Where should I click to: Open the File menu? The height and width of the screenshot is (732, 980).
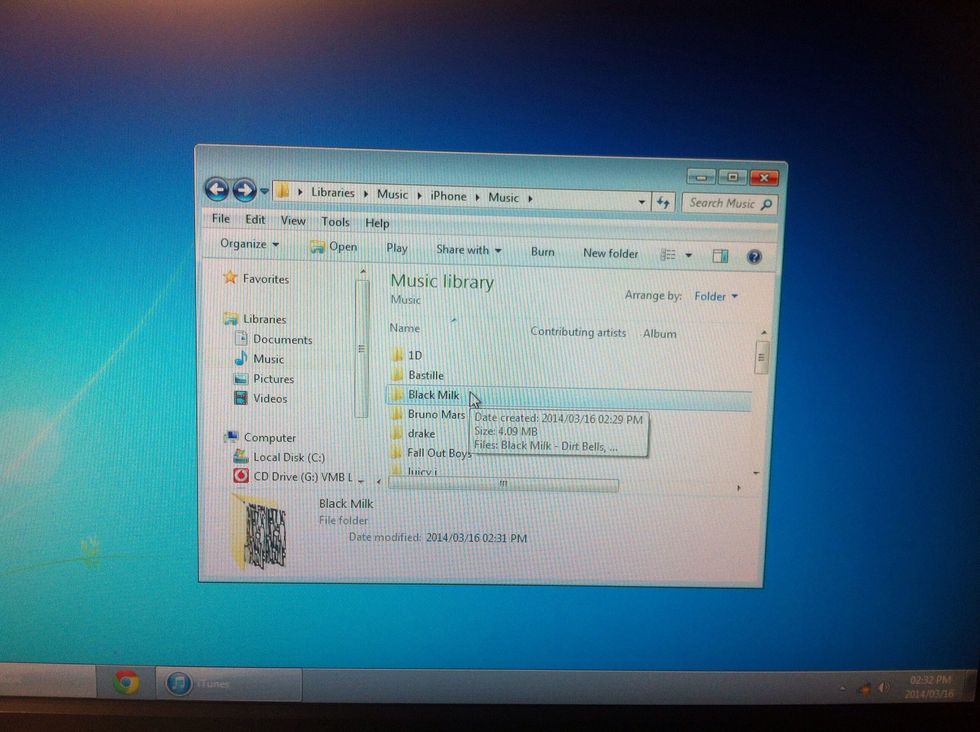tap(221, 218)
